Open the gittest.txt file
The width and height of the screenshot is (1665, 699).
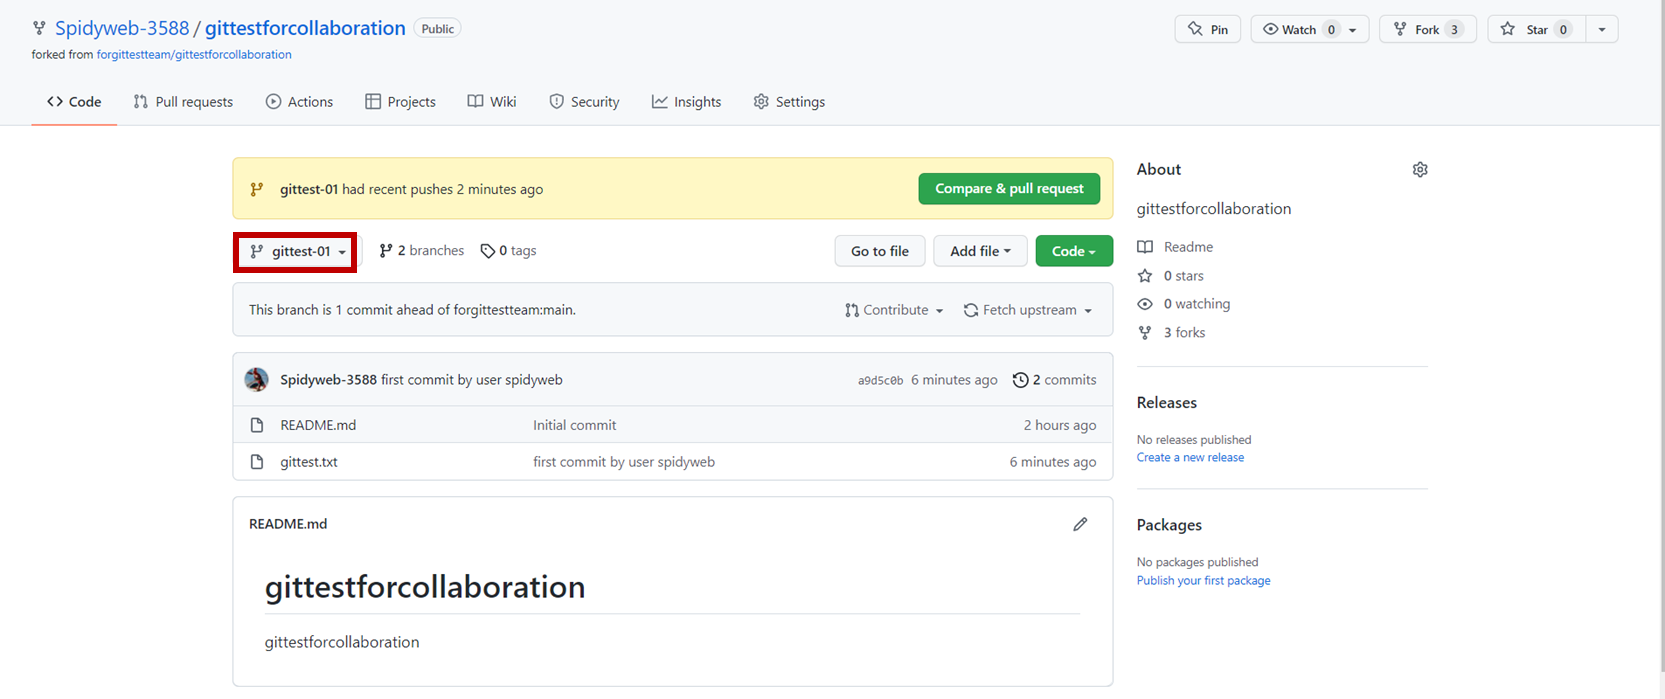coord(309,462)
